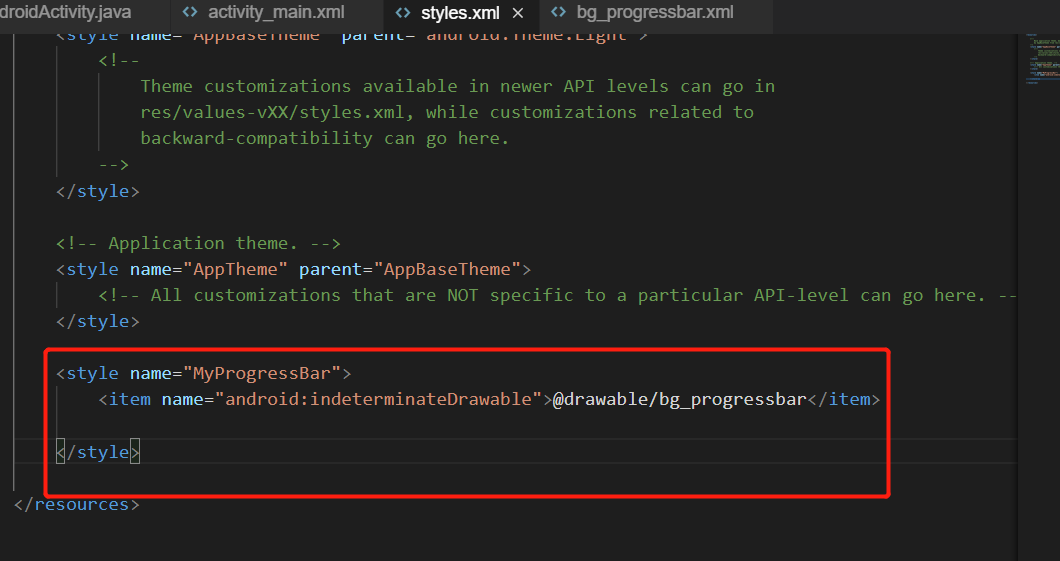This screenshot has height=561, width=1060.
Task: Click the parent "AppBaseTheme" attribute value
Action: click(x=447, y=269)
